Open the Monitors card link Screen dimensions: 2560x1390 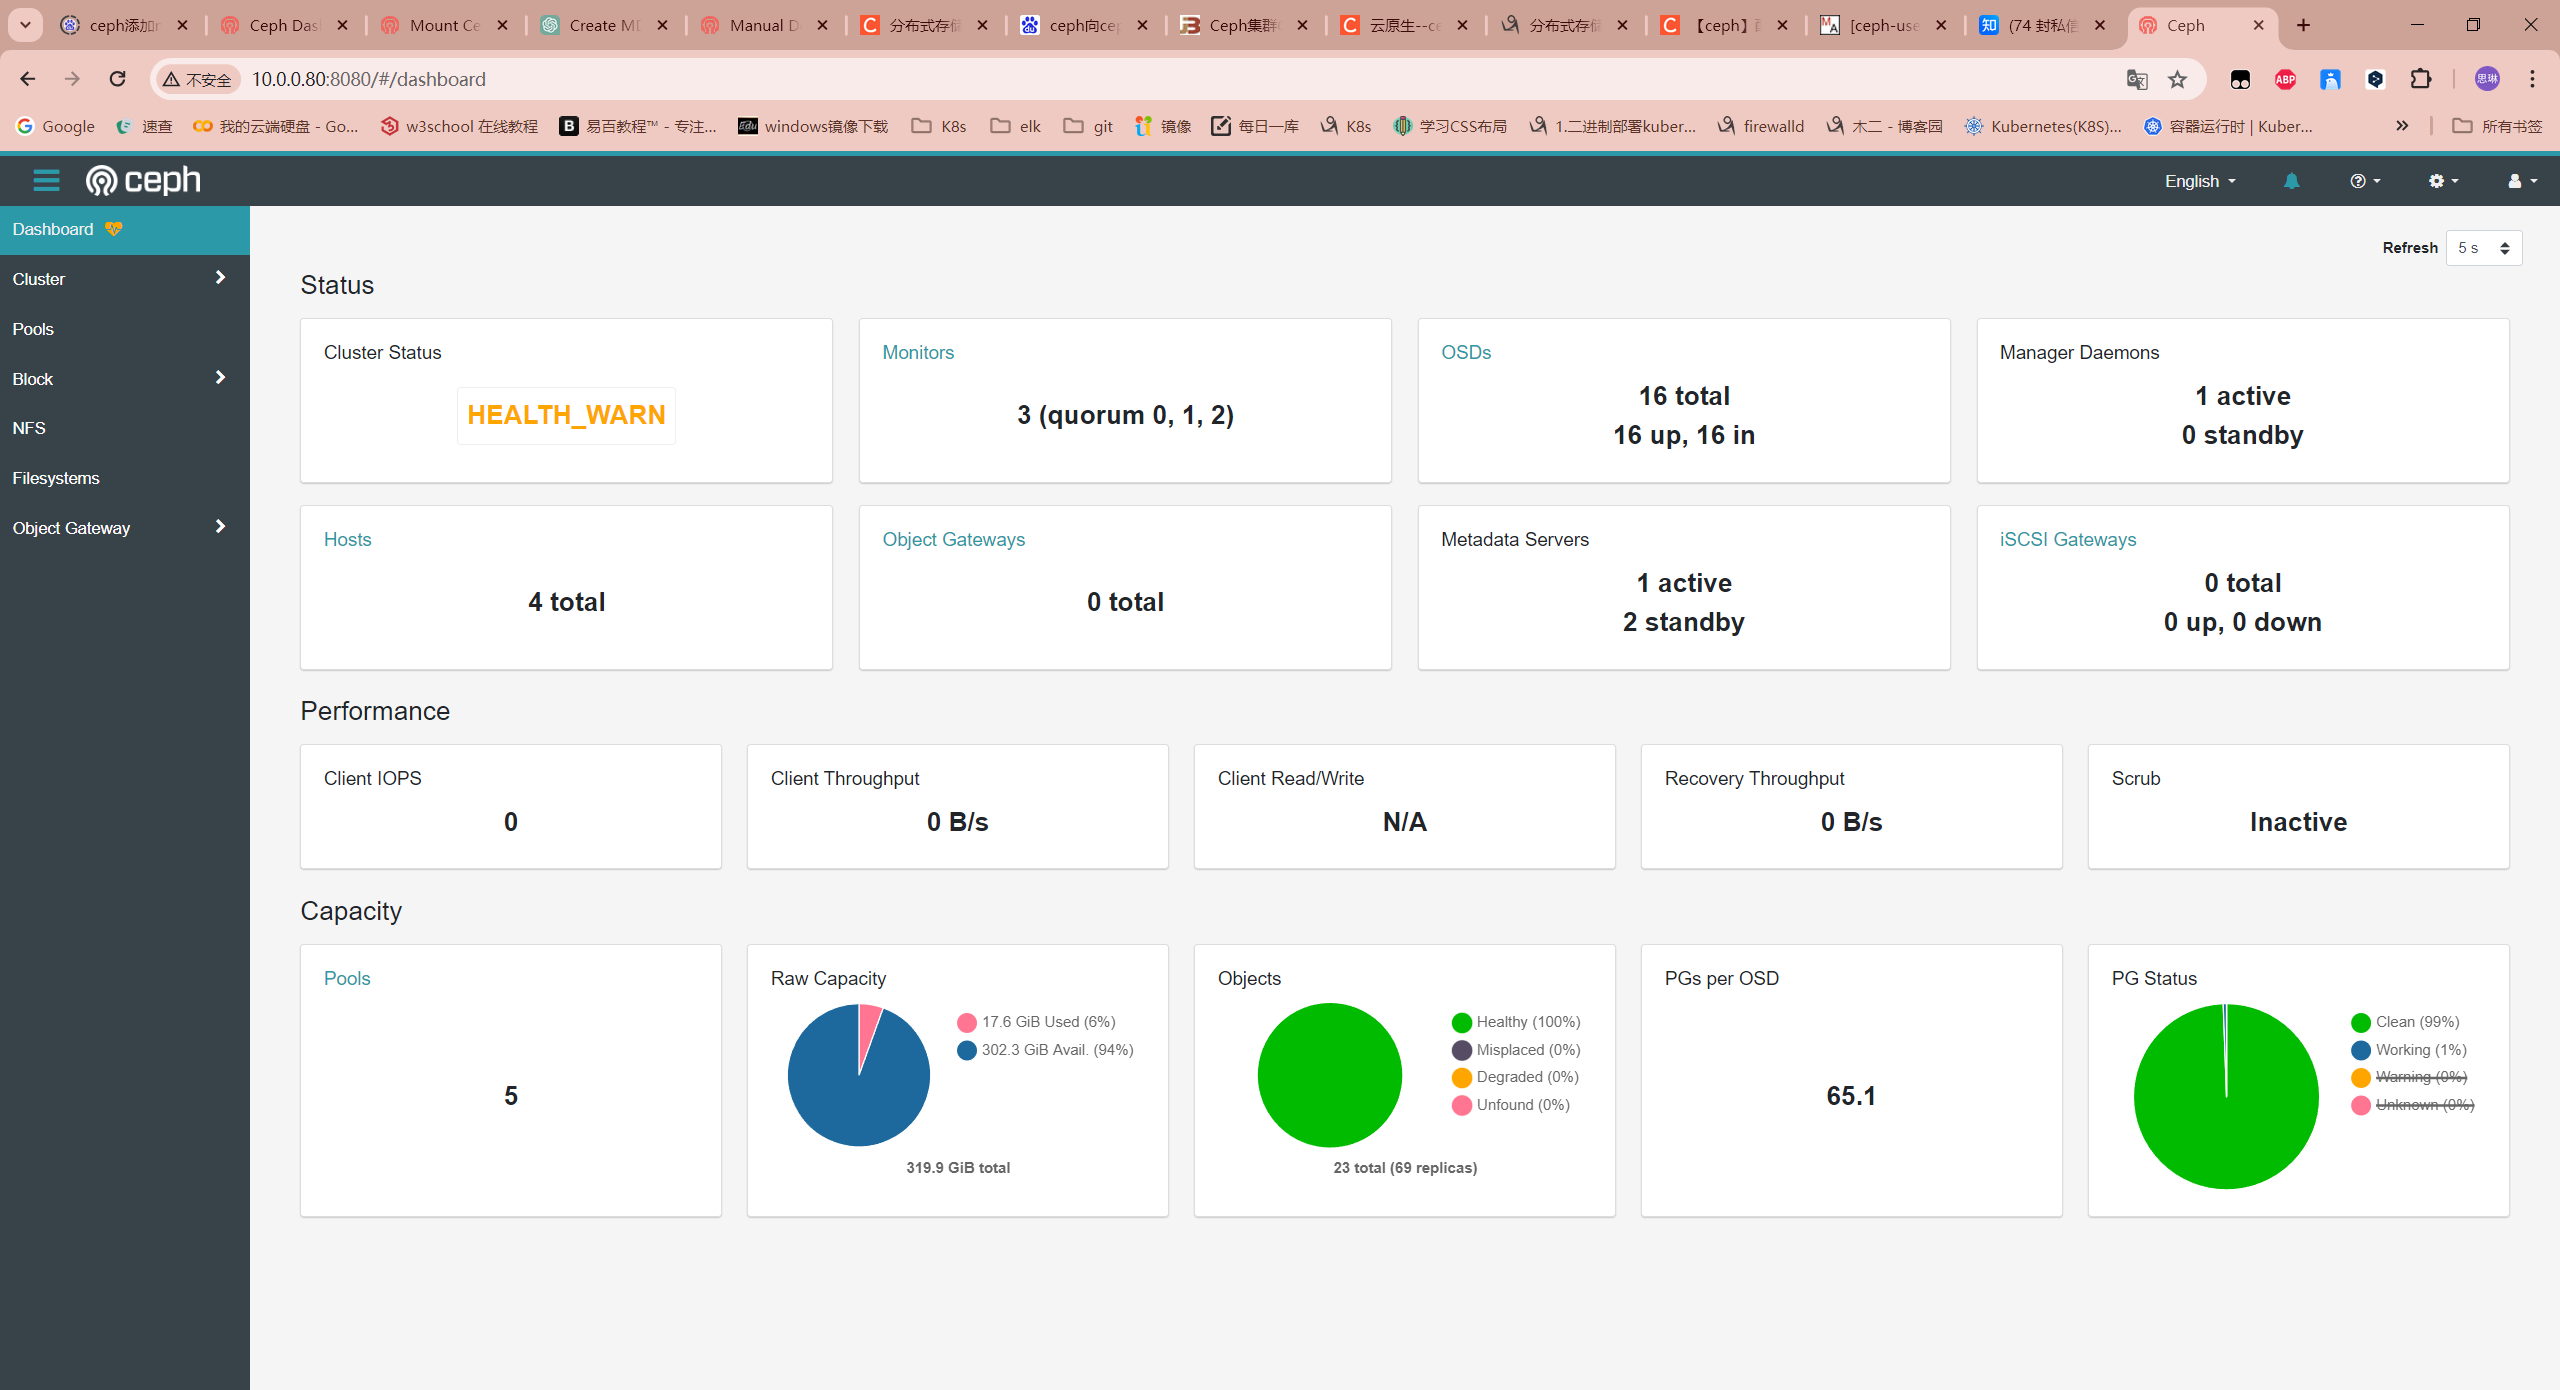(x=917, y=352)
